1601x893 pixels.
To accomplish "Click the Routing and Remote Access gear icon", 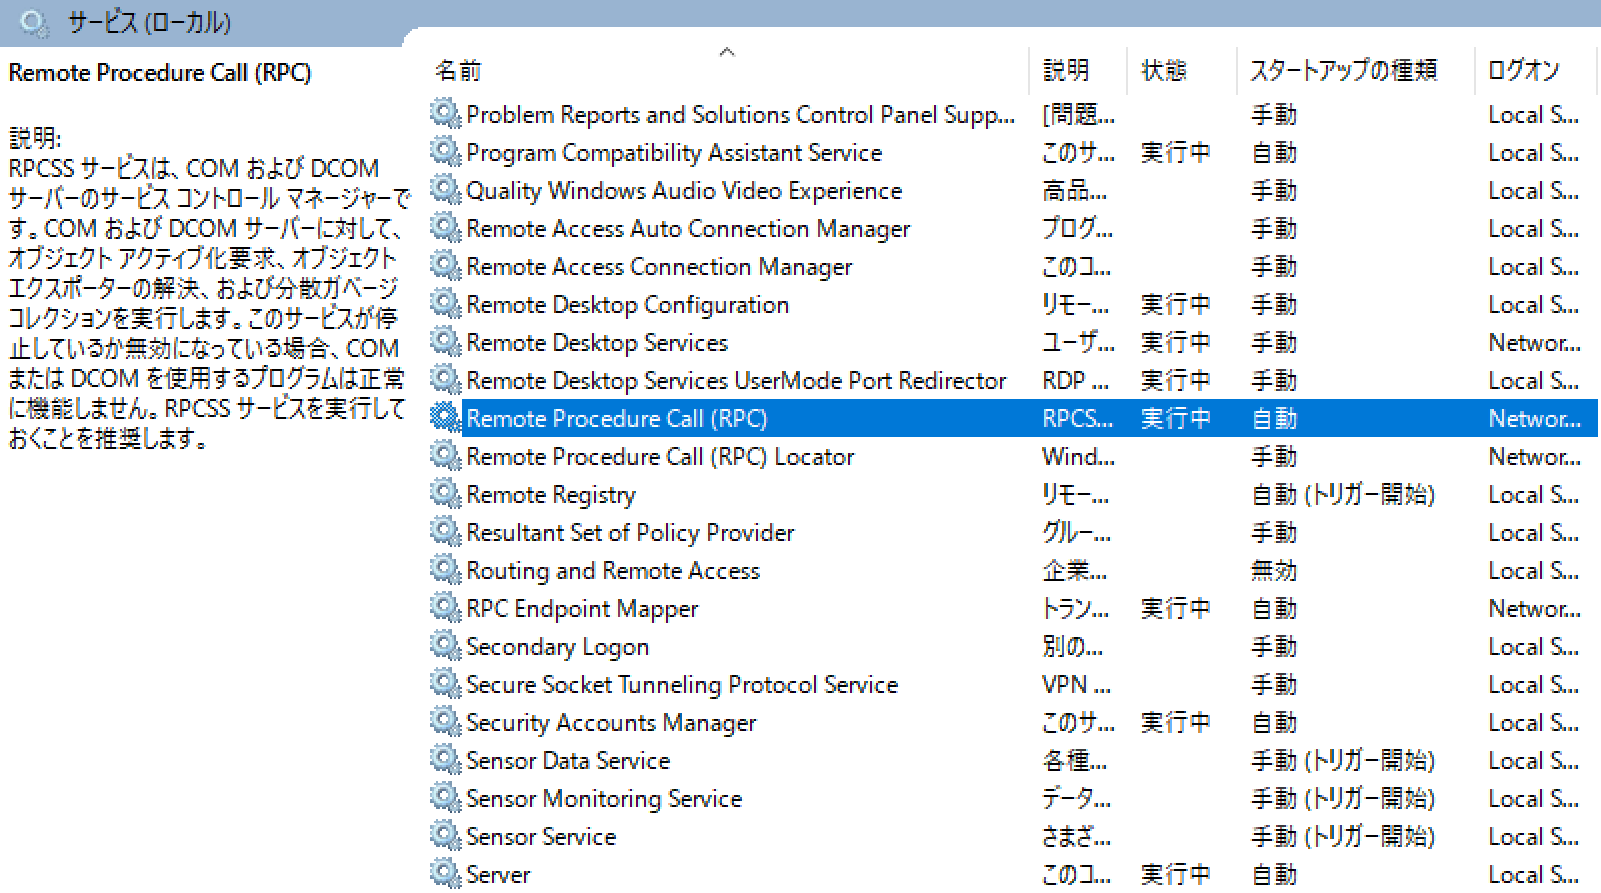I will click(445, 570).
